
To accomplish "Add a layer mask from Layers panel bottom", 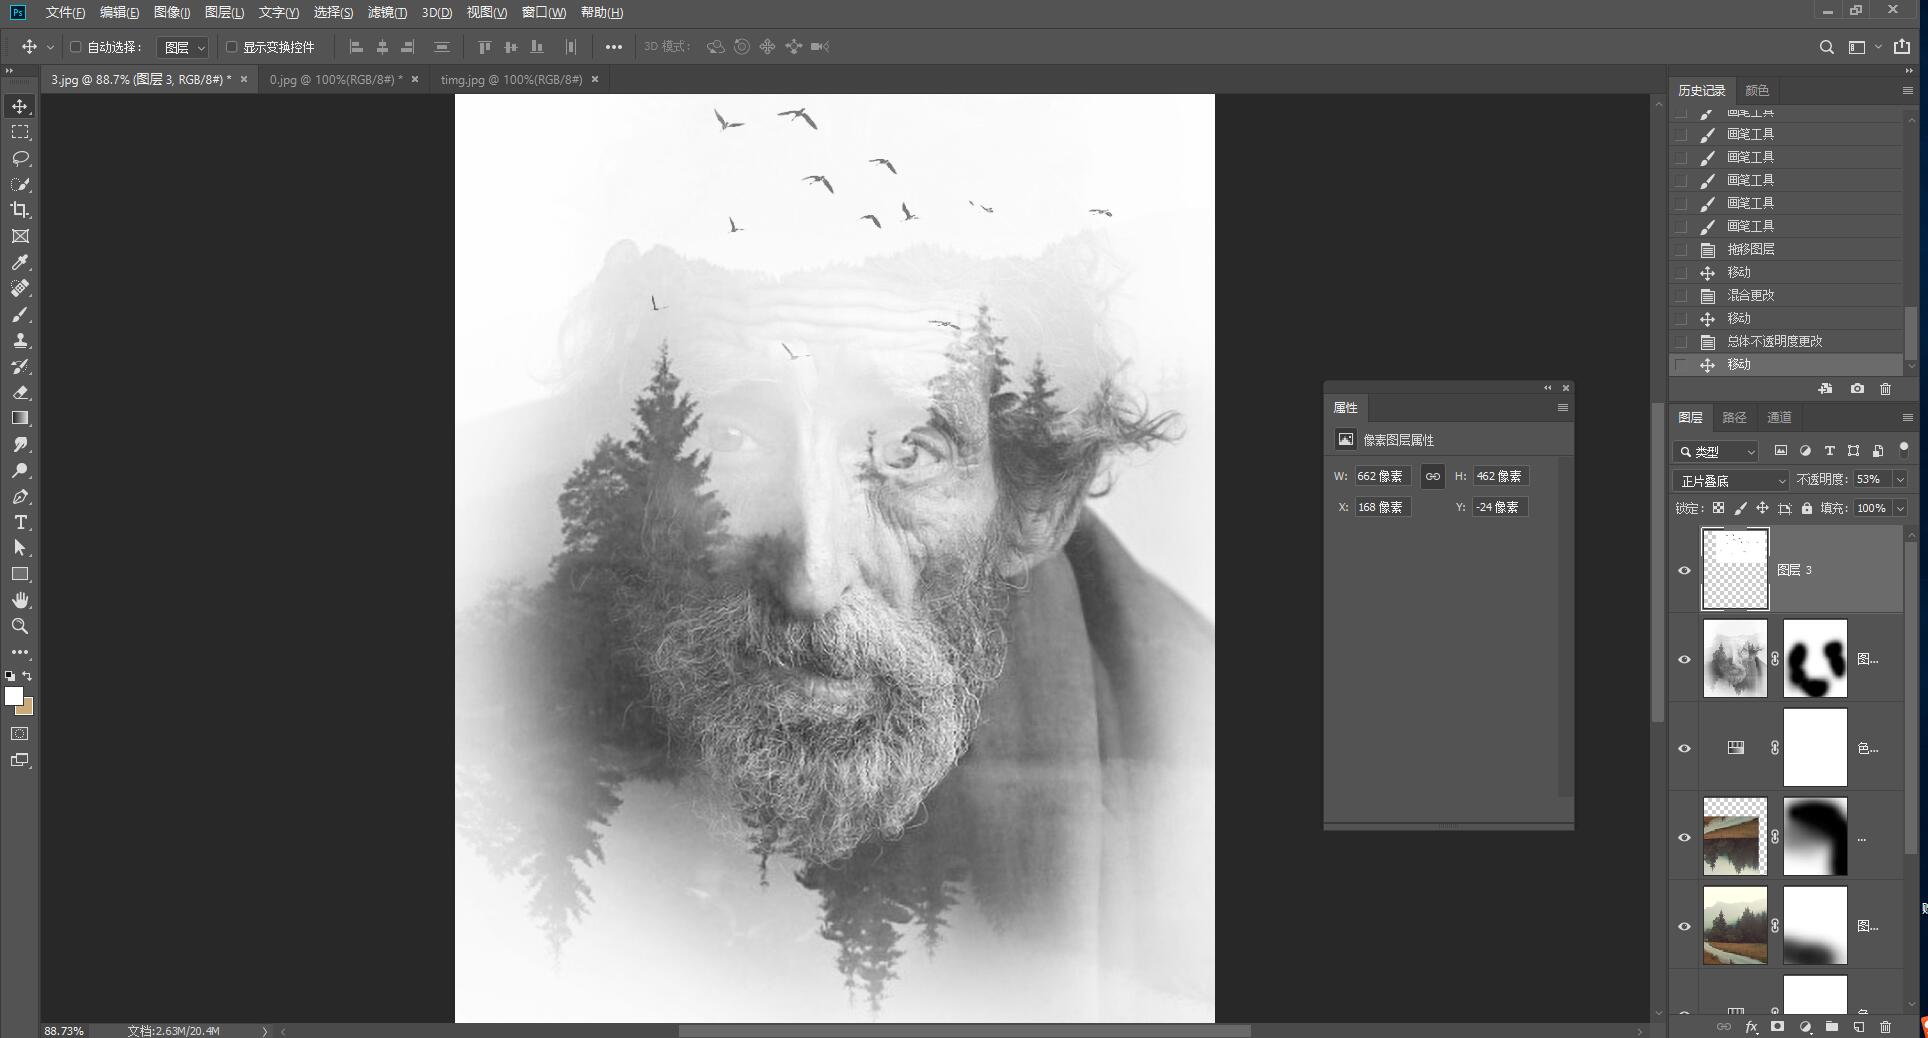I will [x=1777, y=1027].
